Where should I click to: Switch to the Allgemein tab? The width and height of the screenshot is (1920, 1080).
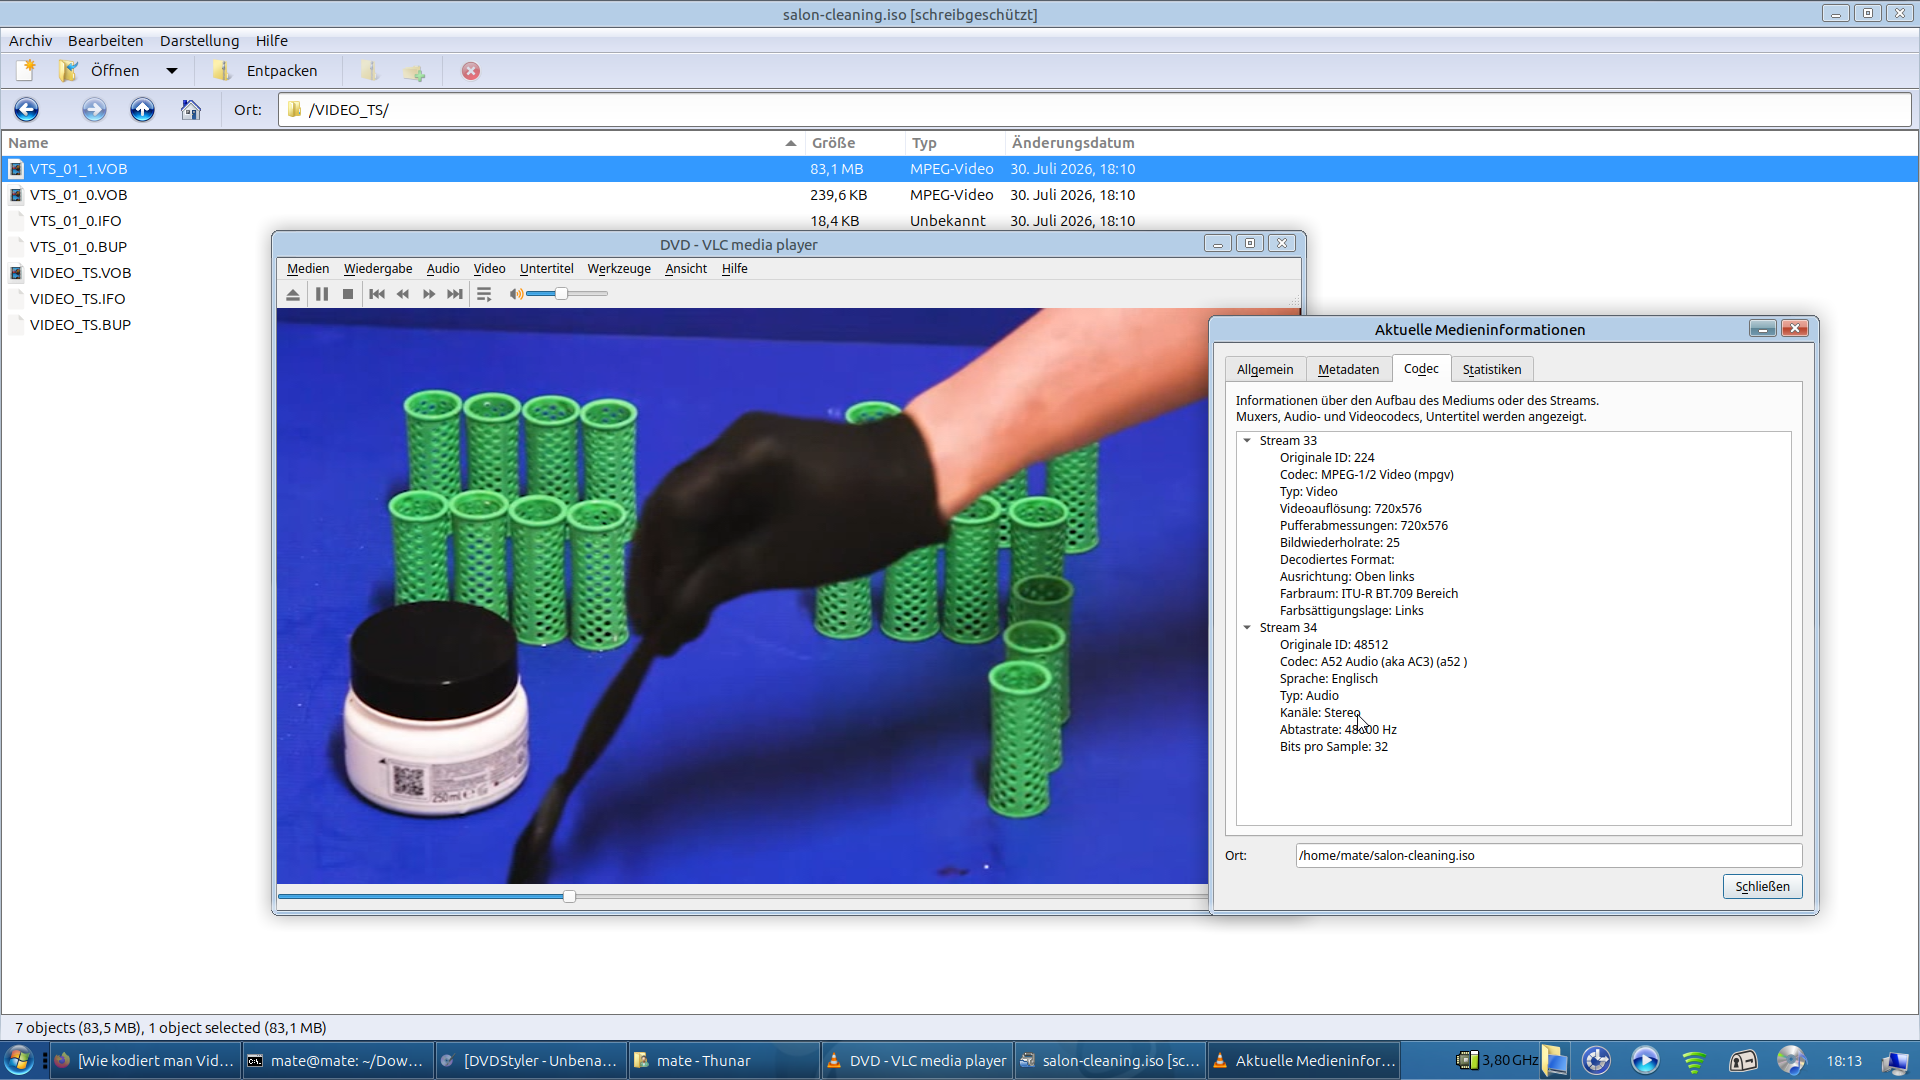[x=1265, y=370]
